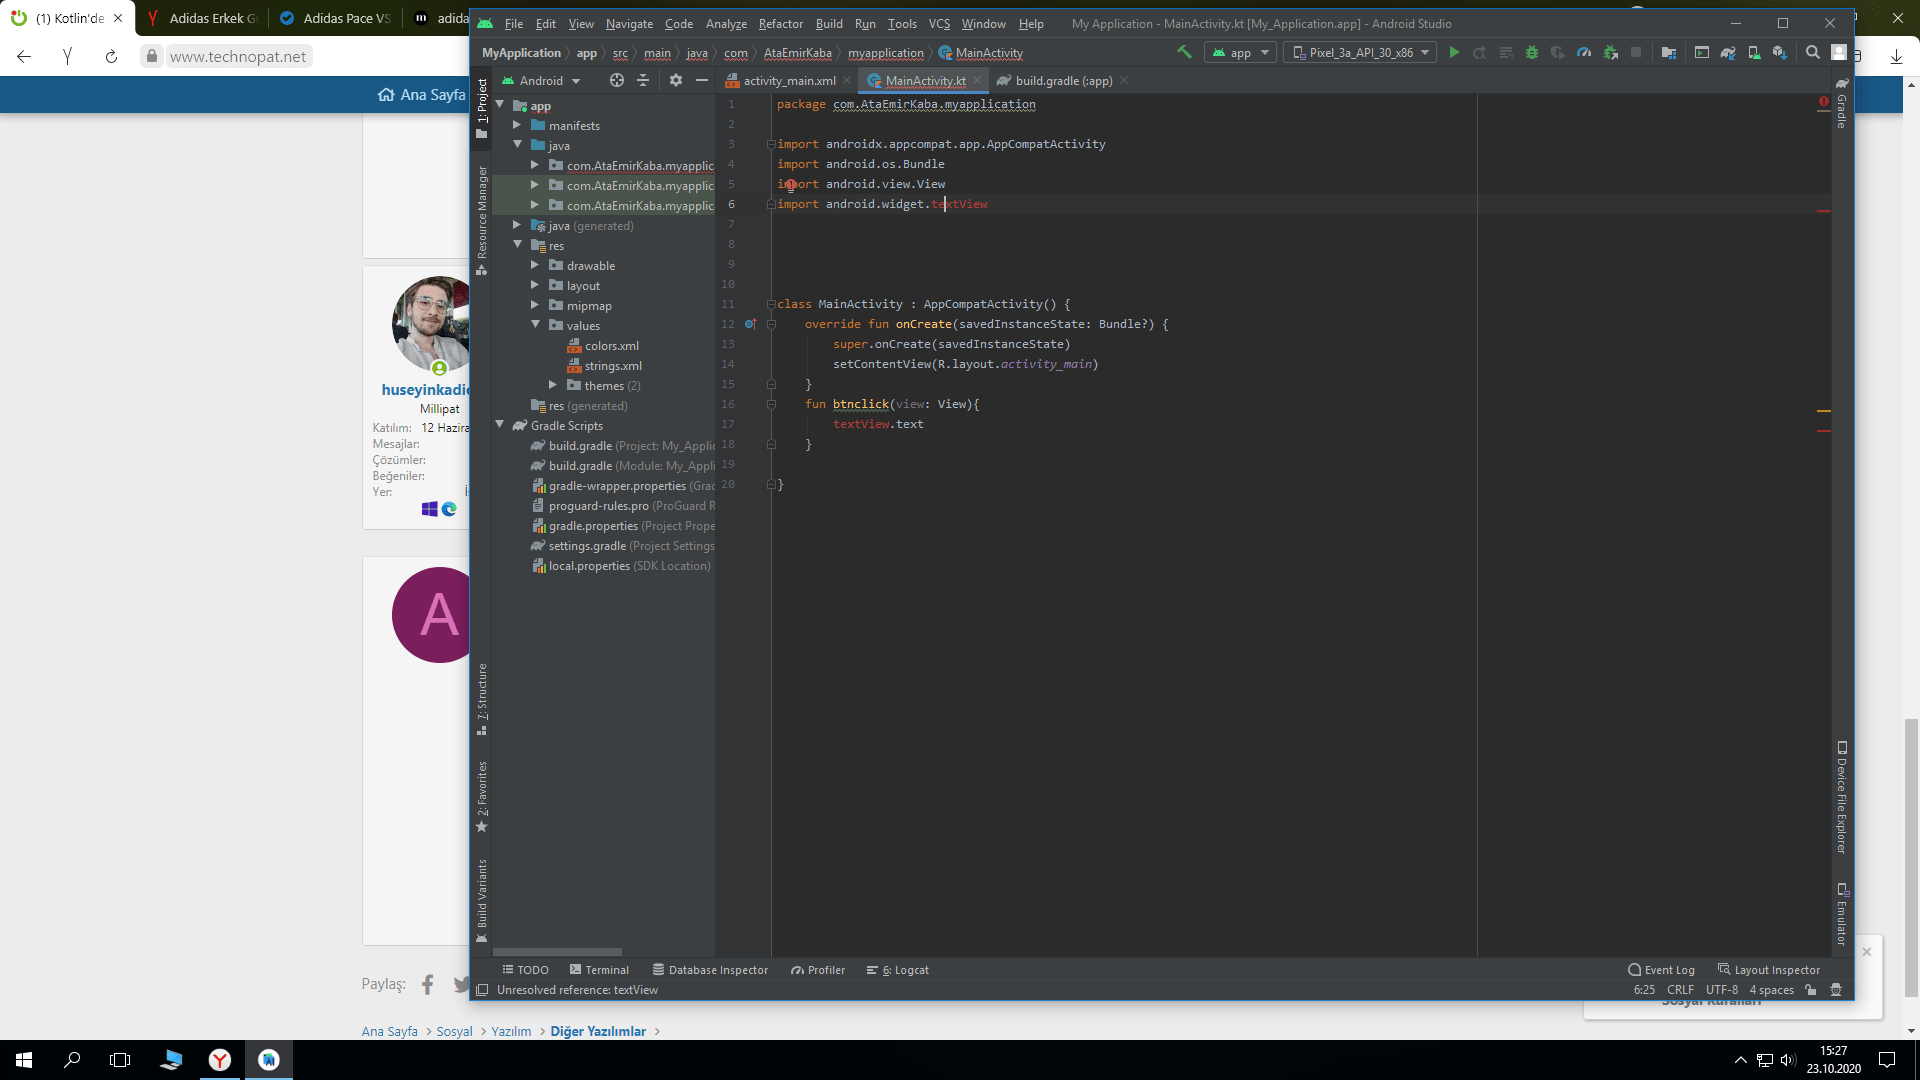Click the Debug app bug icon

click(1531, 53)
